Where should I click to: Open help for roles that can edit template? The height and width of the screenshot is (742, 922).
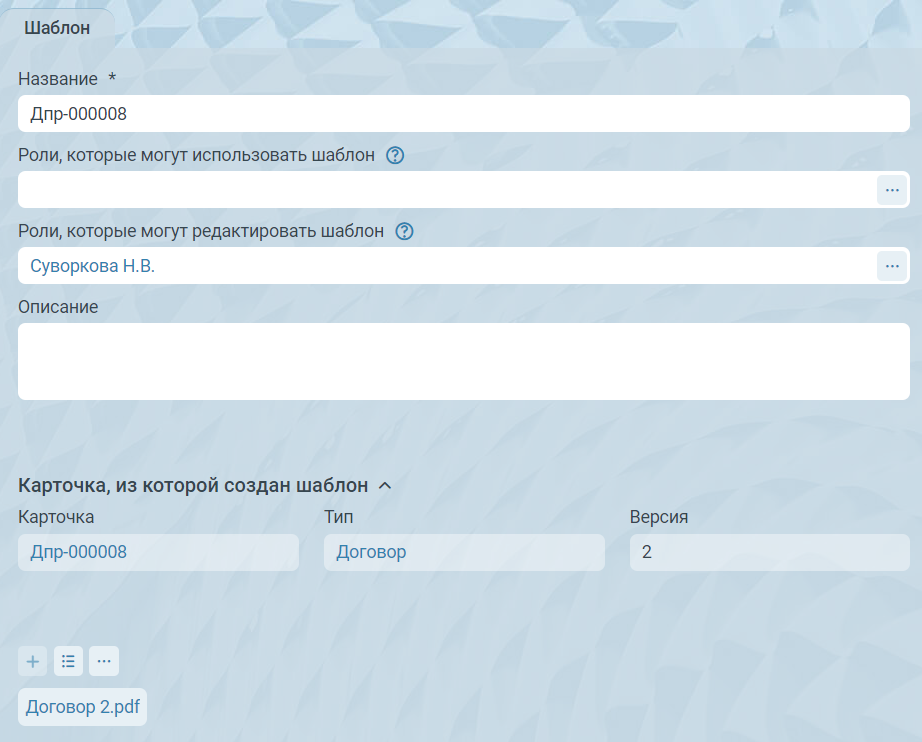tap(404, 232)
